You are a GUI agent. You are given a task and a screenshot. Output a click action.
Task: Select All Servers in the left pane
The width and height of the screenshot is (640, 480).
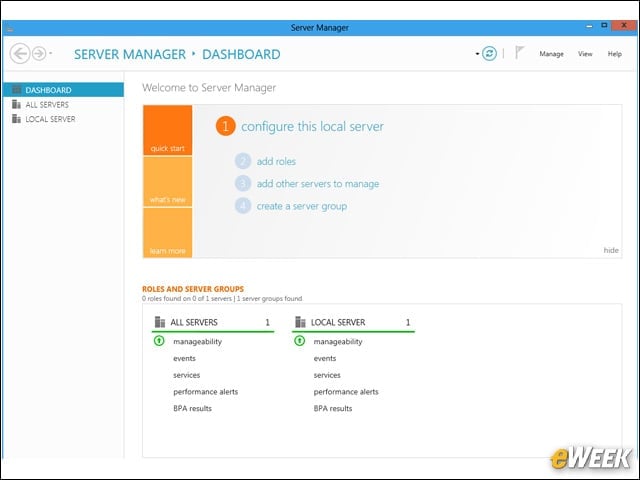click(x=63, y=104)
